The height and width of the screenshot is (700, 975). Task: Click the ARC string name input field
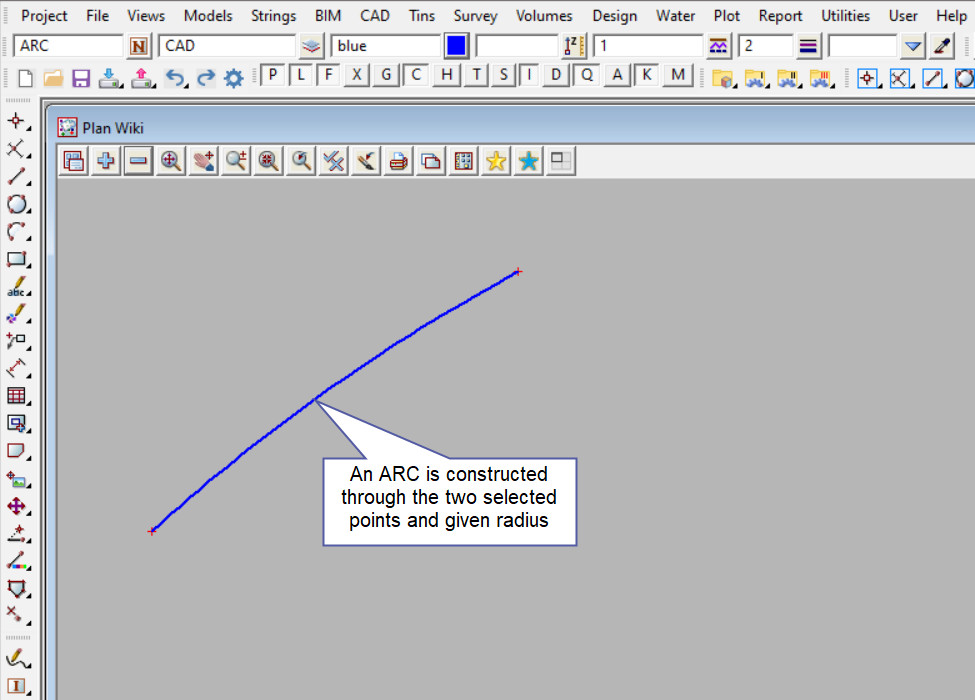68,46
